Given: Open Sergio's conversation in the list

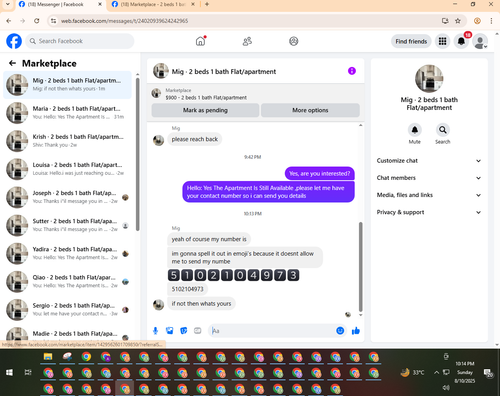Looking at the screenshot, I should click(x=68, y=309).
